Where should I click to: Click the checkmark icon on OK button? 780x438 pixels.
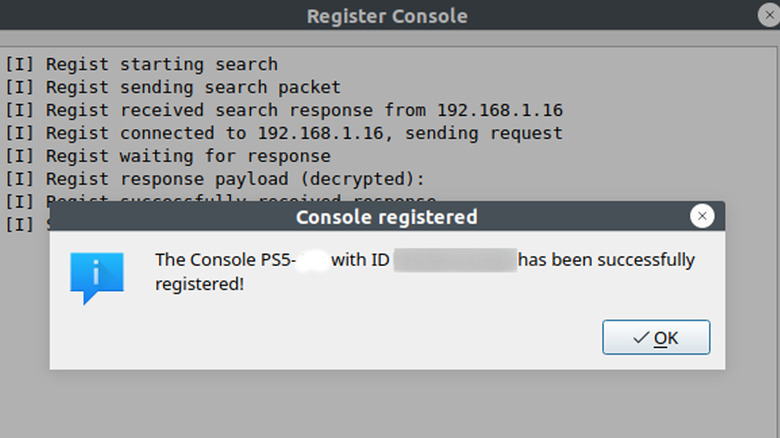pyautogui.click(x=641, y=338)
